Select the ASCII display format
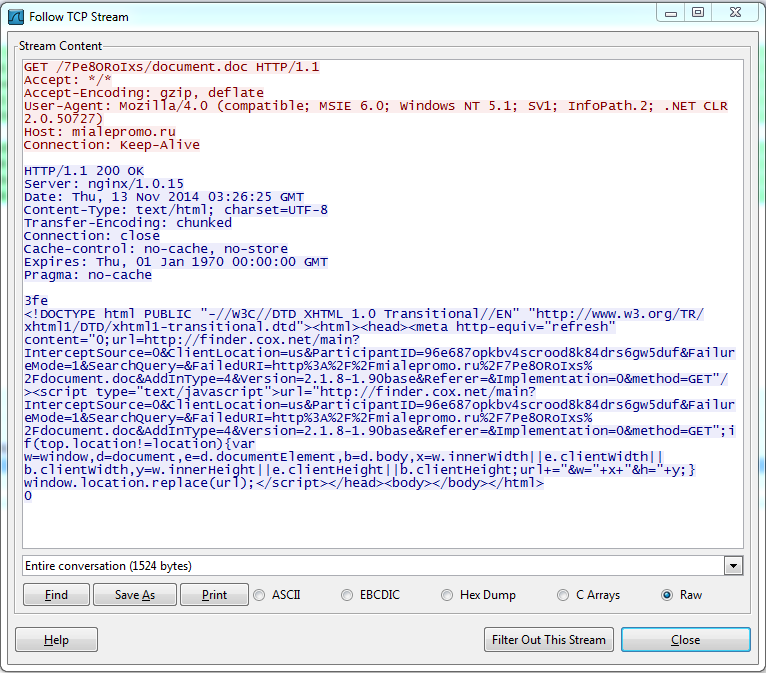Image resolution: width=766 pixels, height=673 pixels. (x=277, y=595)
